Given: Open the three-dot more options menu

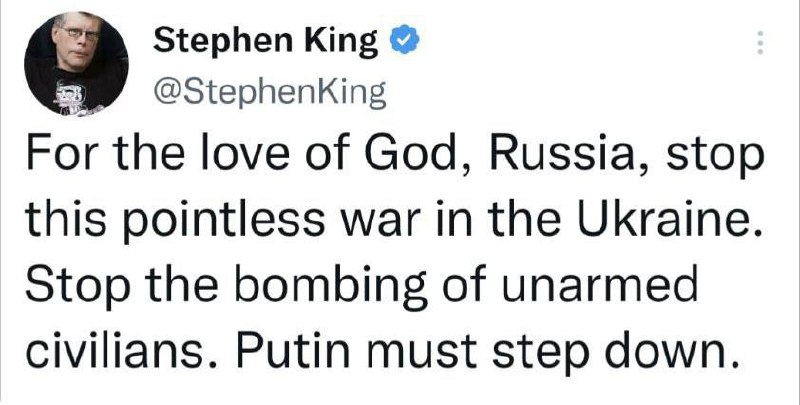Looking at the screenshot, I should (758, 45).
